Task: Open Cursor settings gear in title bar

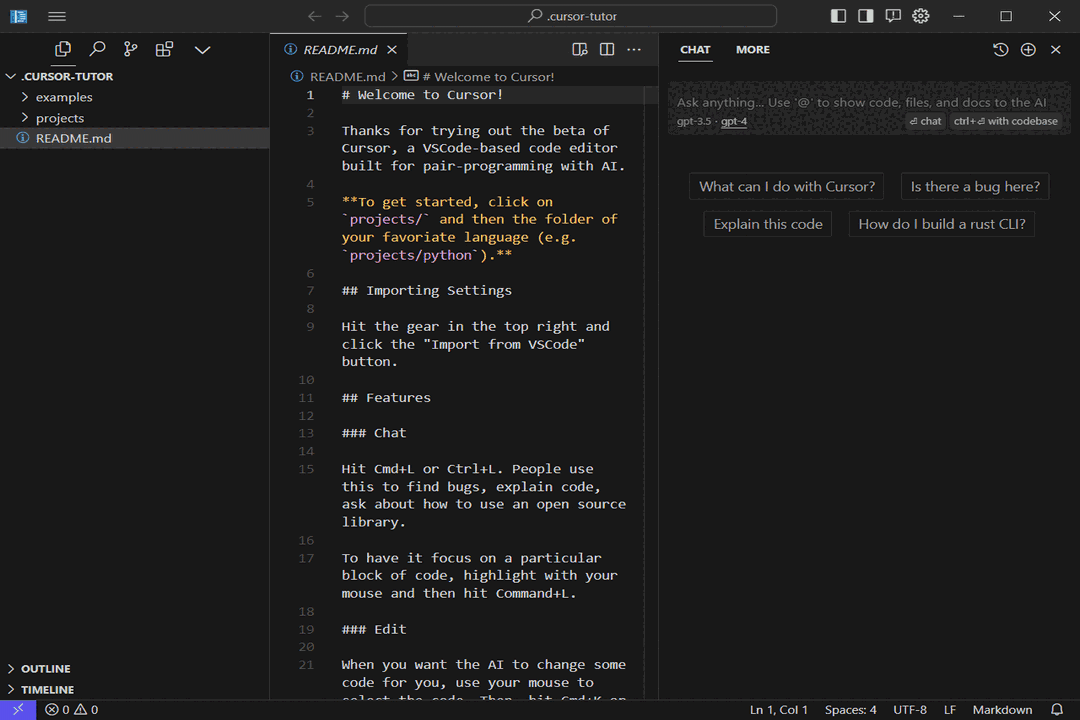Action: pos(921,16)
